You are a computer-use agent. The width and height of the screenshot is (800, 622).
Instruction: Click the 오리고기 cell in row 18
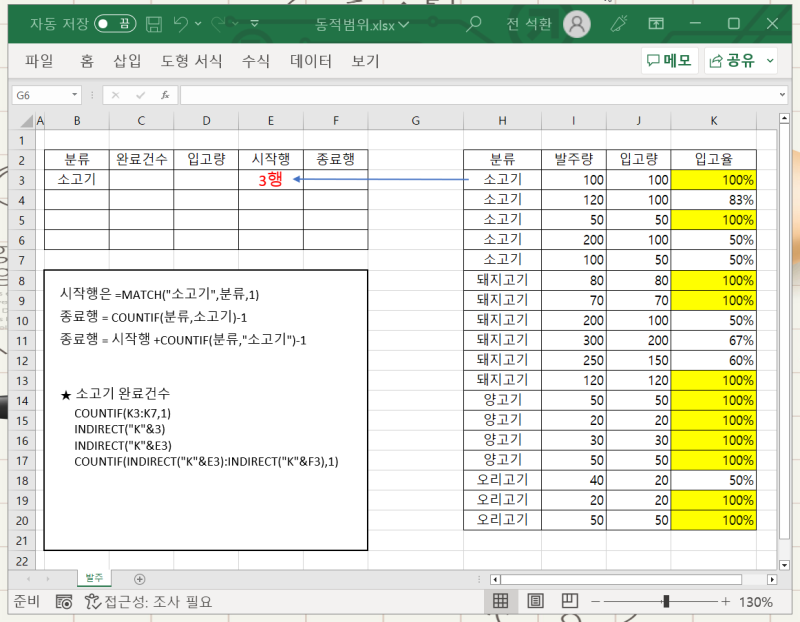point(502,480)
